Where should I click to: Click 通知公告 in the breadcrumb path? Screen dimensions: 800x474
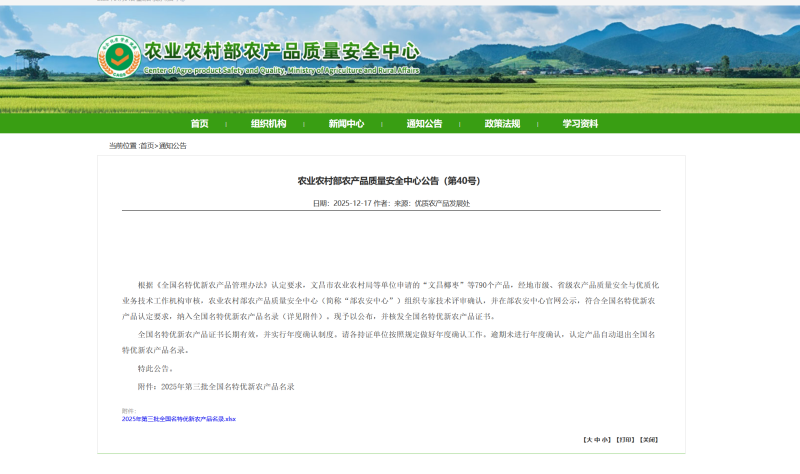pos(173,146)
